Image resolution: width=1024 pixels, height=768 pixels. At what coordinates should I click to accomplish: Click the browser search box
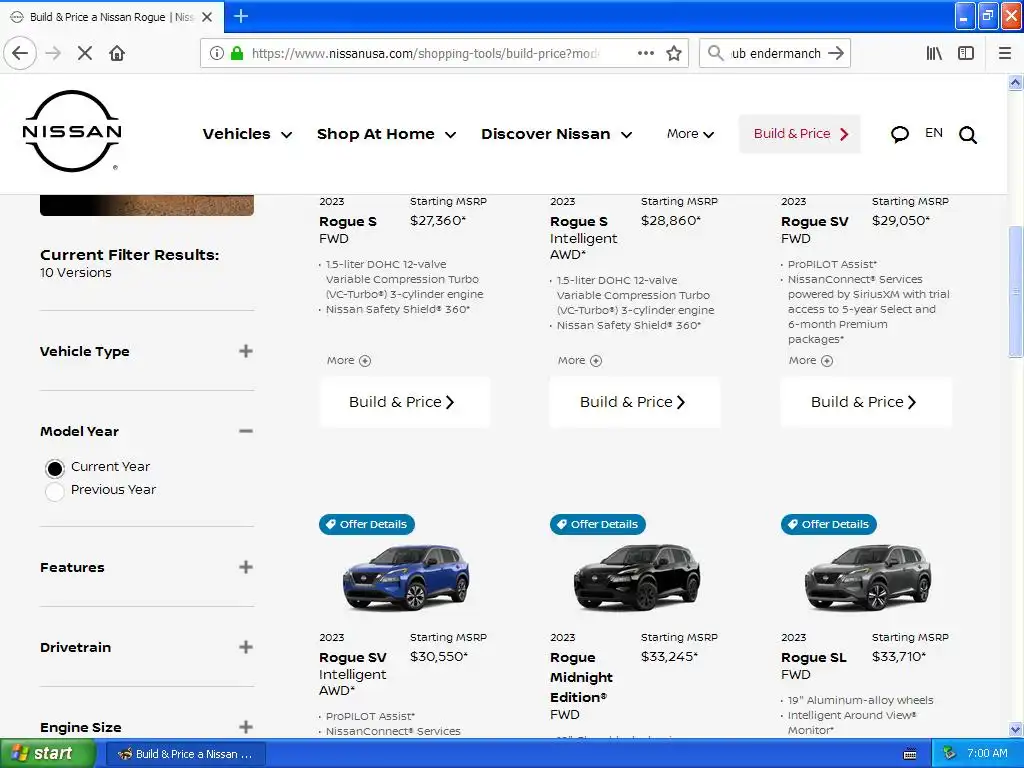(775, 53)
